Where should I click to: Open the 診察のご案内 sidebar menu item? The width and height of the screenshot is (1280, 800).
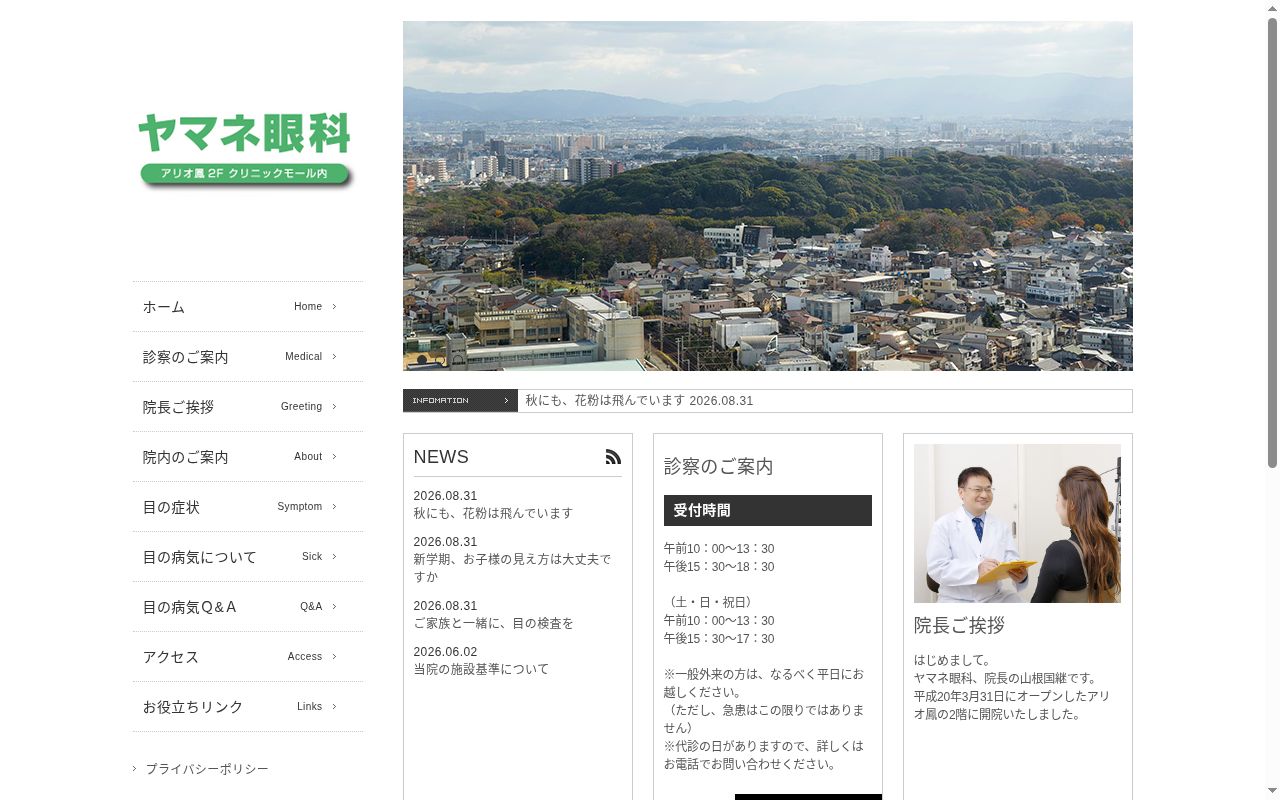point(248,357)
